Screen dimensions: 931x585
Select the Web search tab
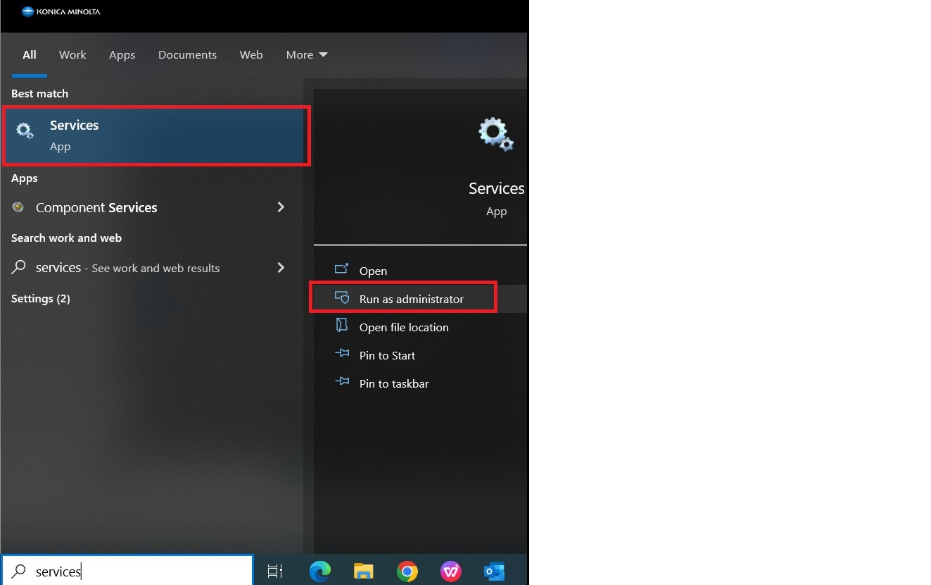[x=251, y=55]
